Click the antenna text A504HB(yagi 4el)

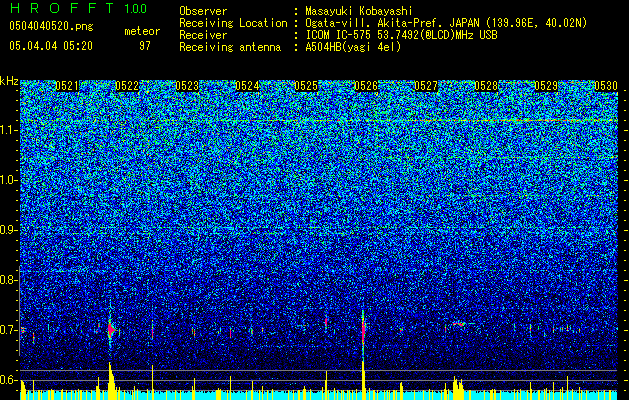click(353, 47)
